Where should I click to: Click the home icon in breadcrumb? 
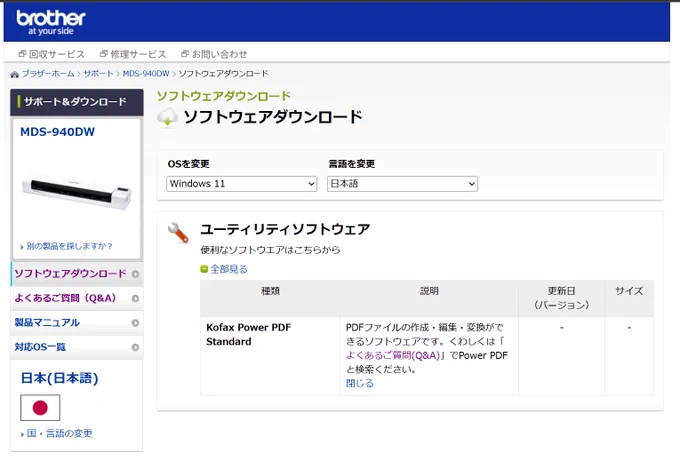(15, 74)
